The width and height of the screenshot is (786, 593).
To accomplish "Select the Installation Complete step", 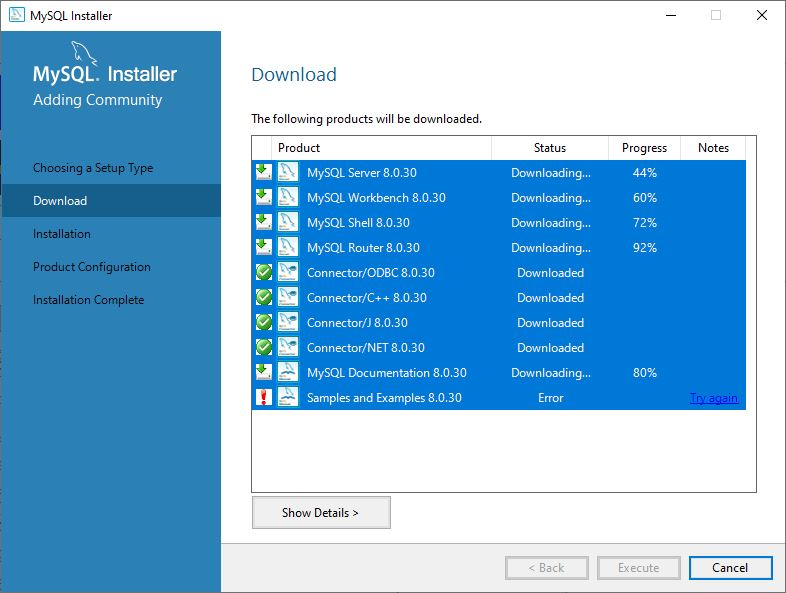I will point(89,300).
